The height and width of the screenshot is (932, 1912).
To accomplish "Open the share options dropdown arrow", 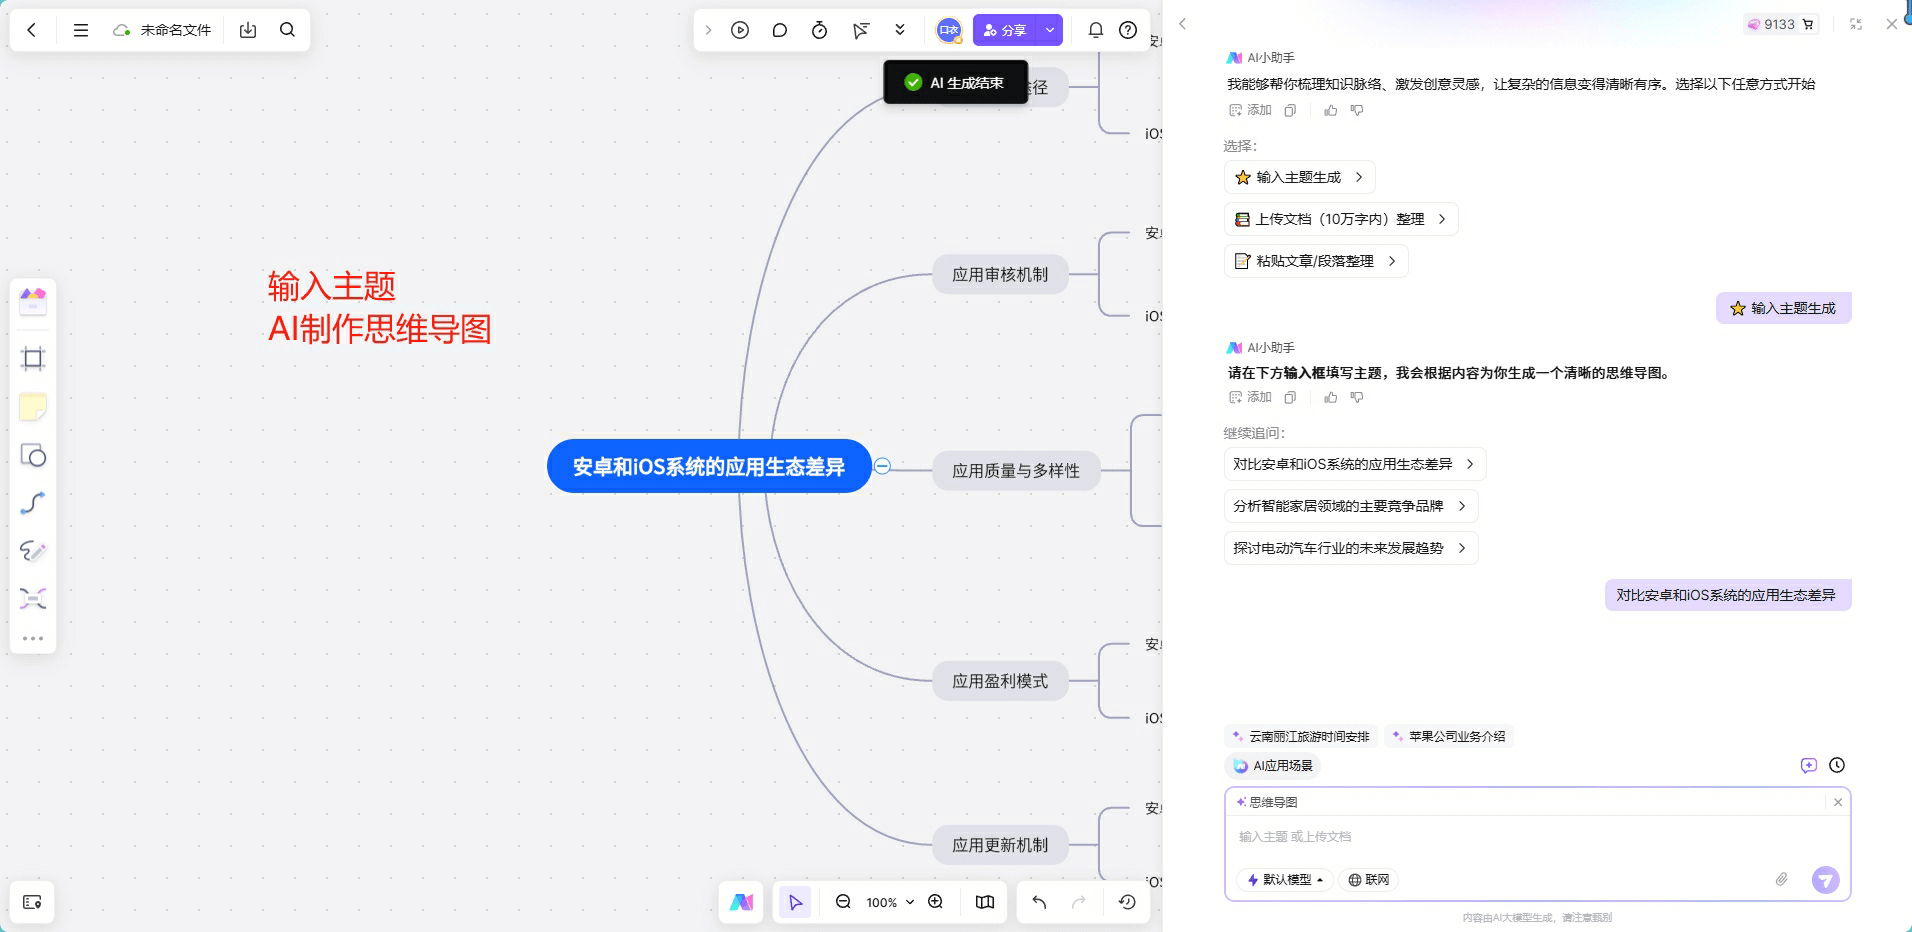I will [1048, 30].
